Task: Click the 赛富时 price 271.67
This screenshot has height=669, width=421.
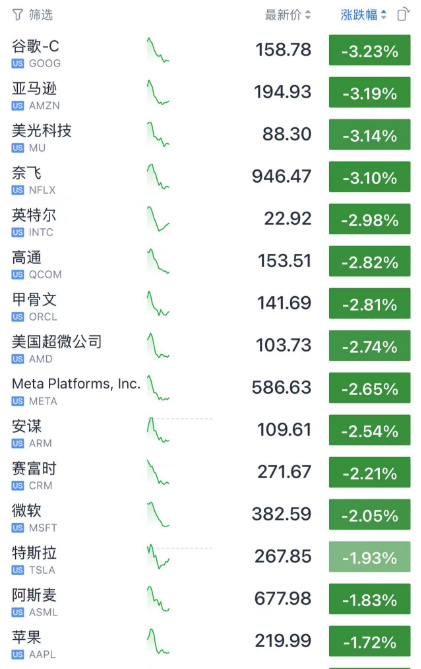Action: pyautogui.click(x=285, y=472)
